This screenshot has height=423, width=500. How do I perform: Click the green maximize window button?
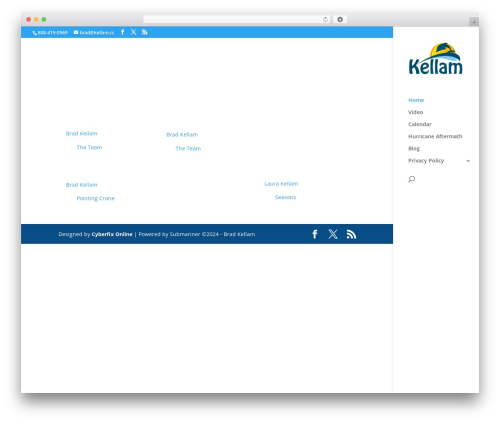coord(44,19)
